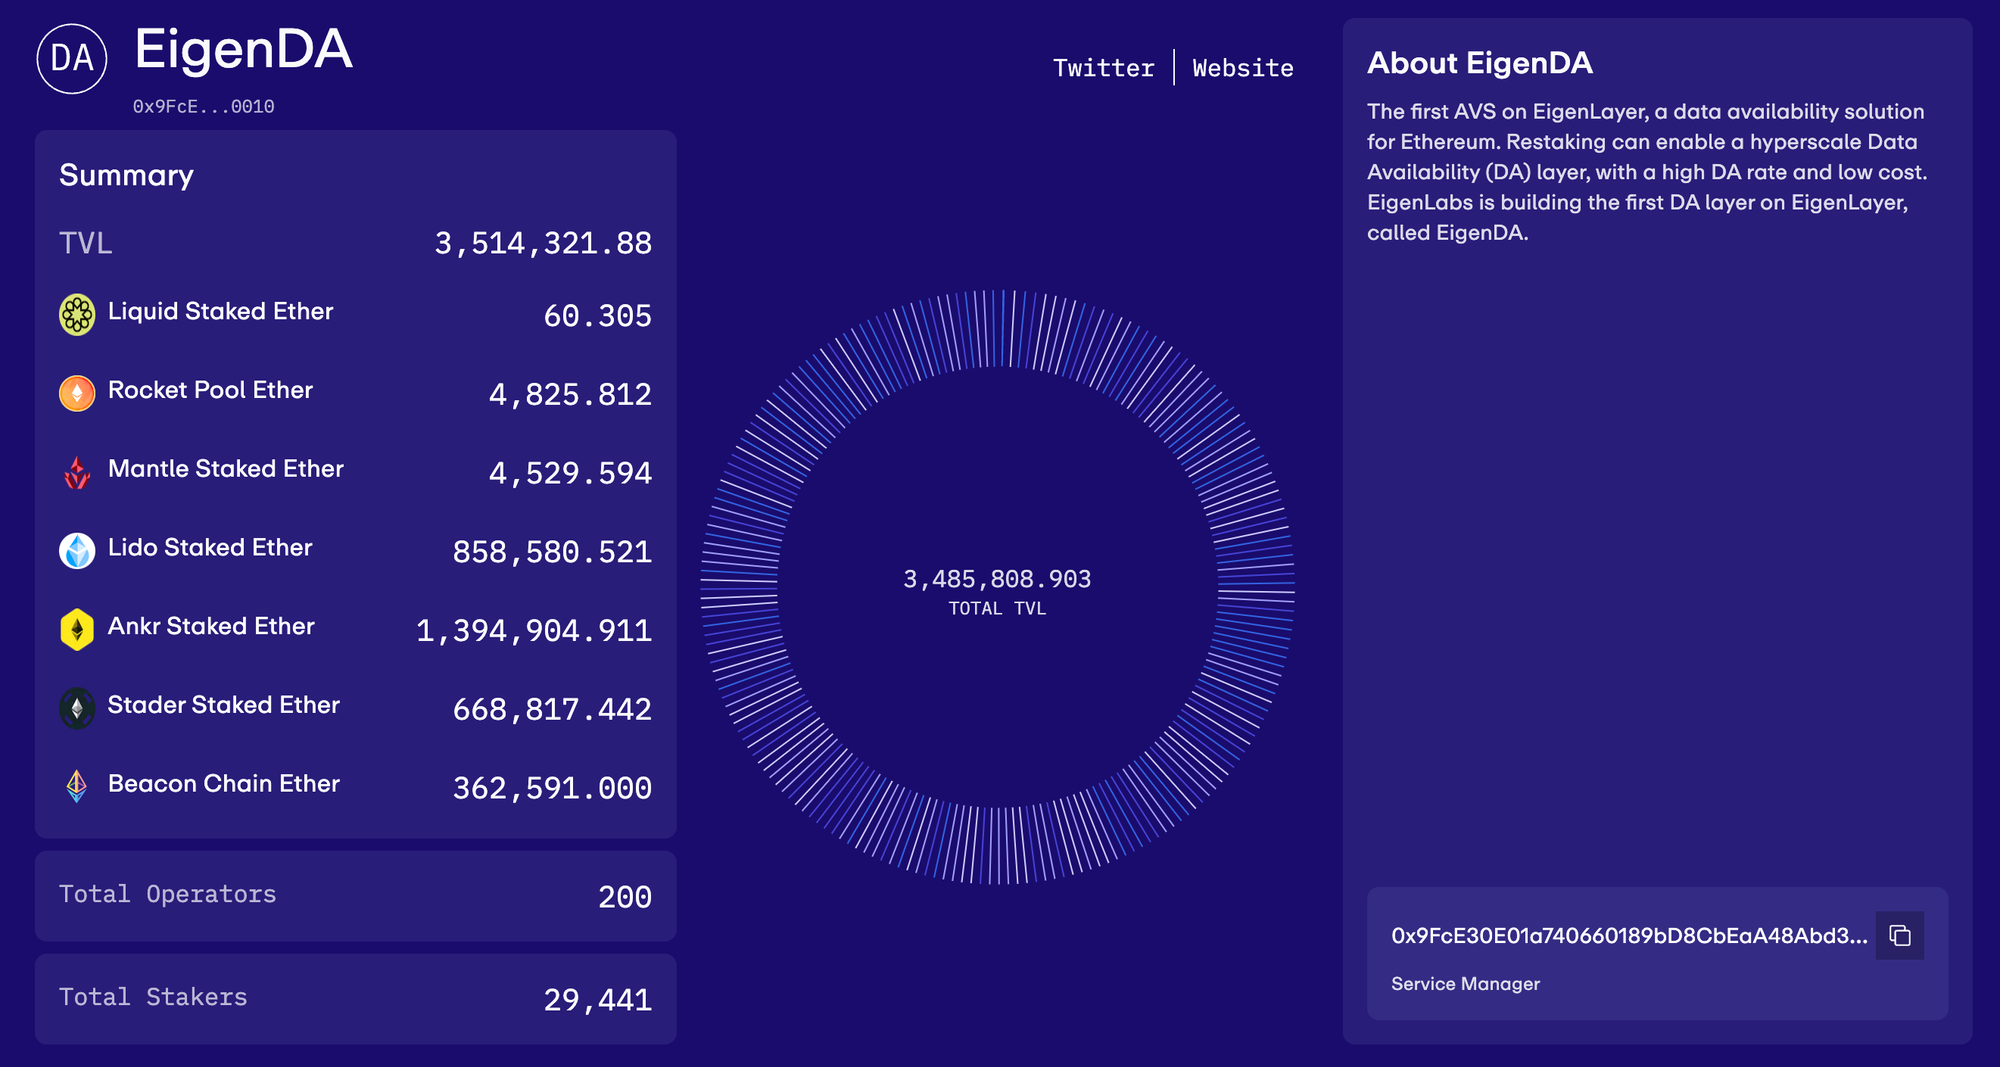Click the Stader Staked Ether dark icon
The width and height of the screenshot is (2000, 1067).
coord(77,708)
